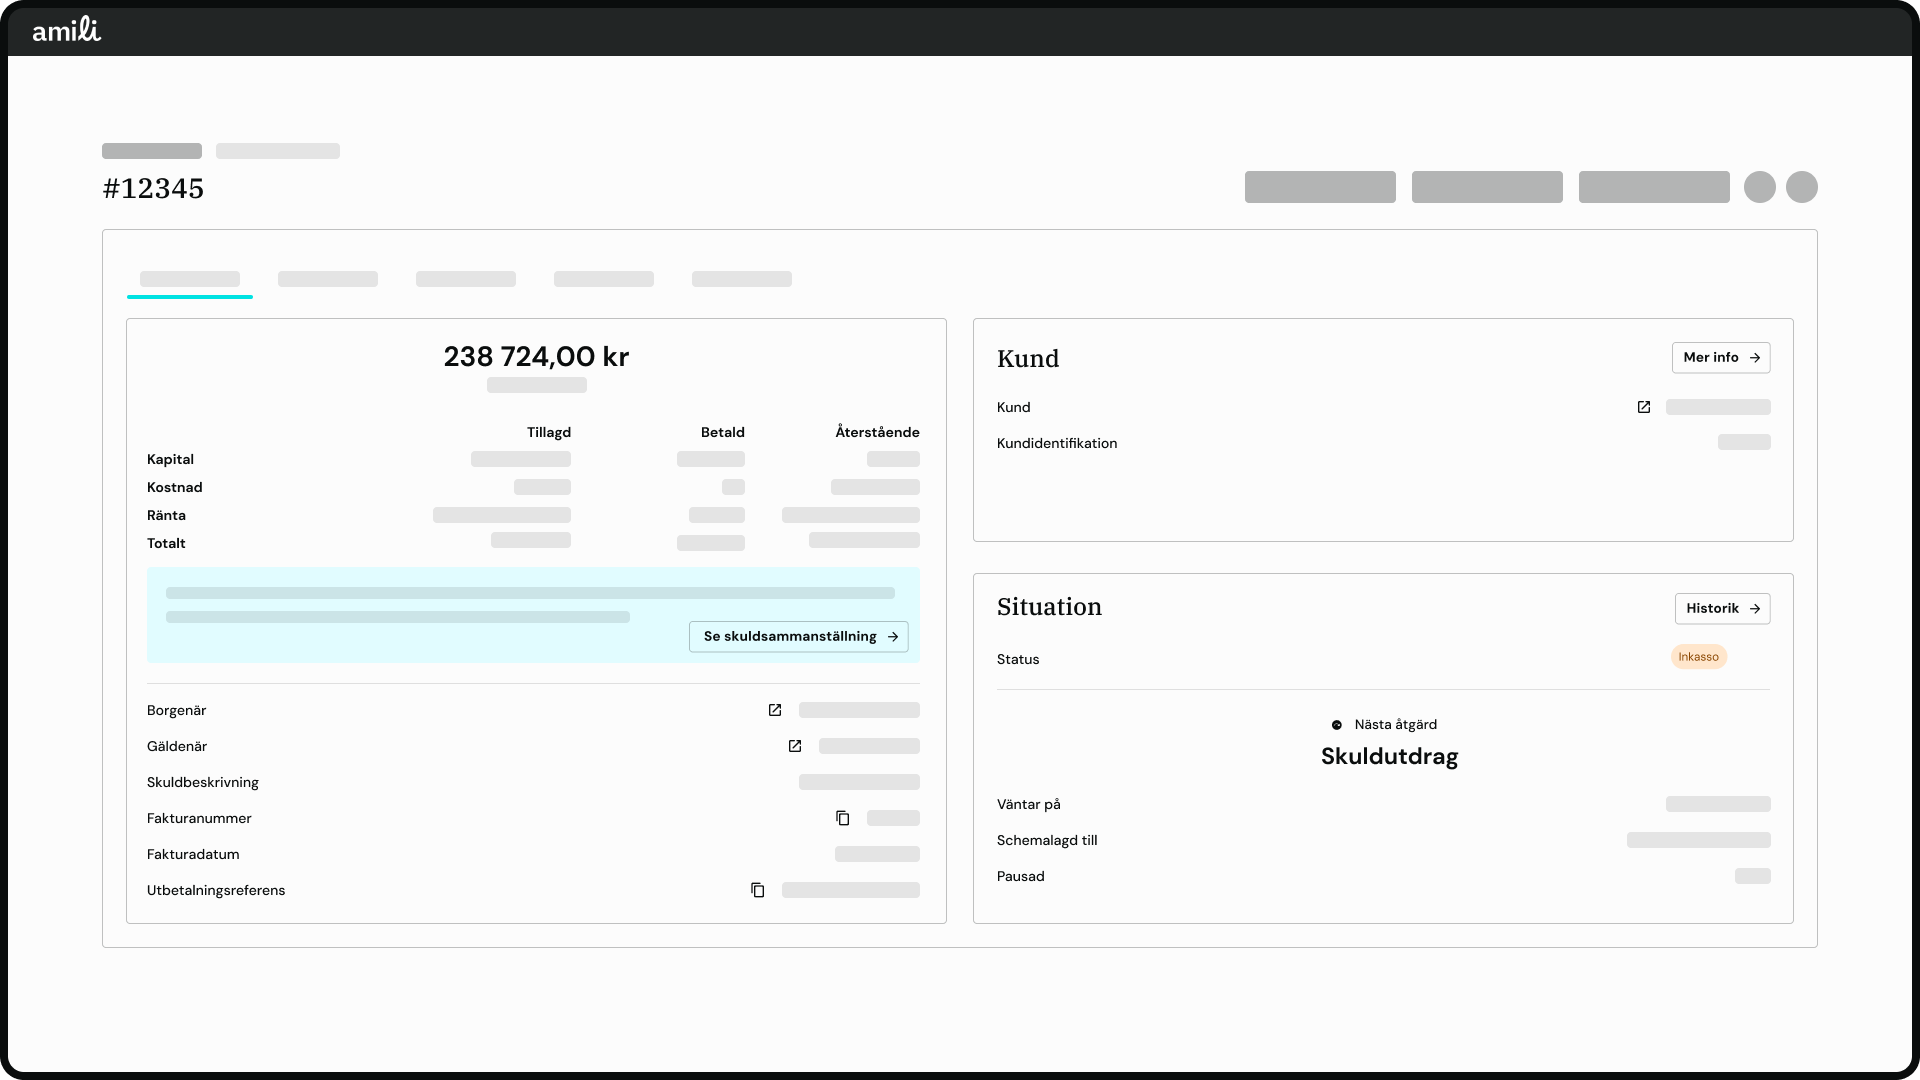
Task: Open Historik in Situation panel
Action: pos(1722,608)
